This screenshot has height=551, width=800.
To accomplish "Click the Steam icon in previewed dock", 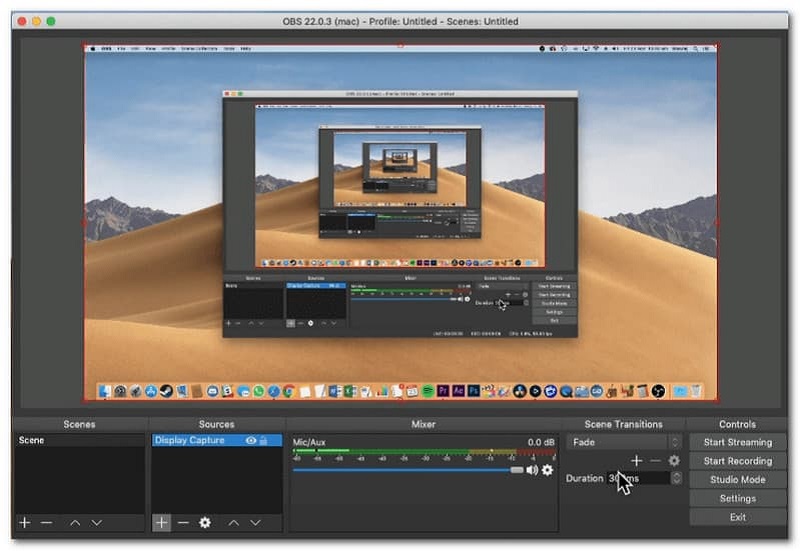I will click(166, 391).
